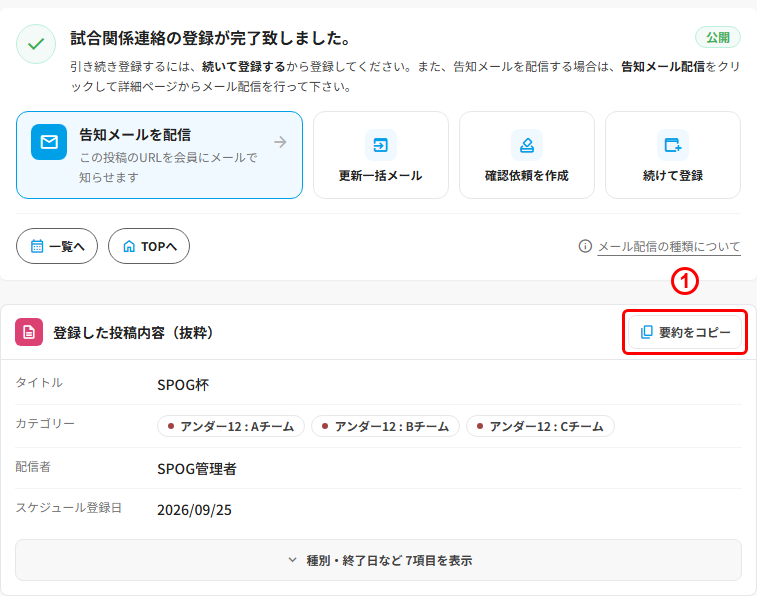The image size is (757, 596).
Task: Expand 種別・終了日など 7項目を表示
Action: 378,560
